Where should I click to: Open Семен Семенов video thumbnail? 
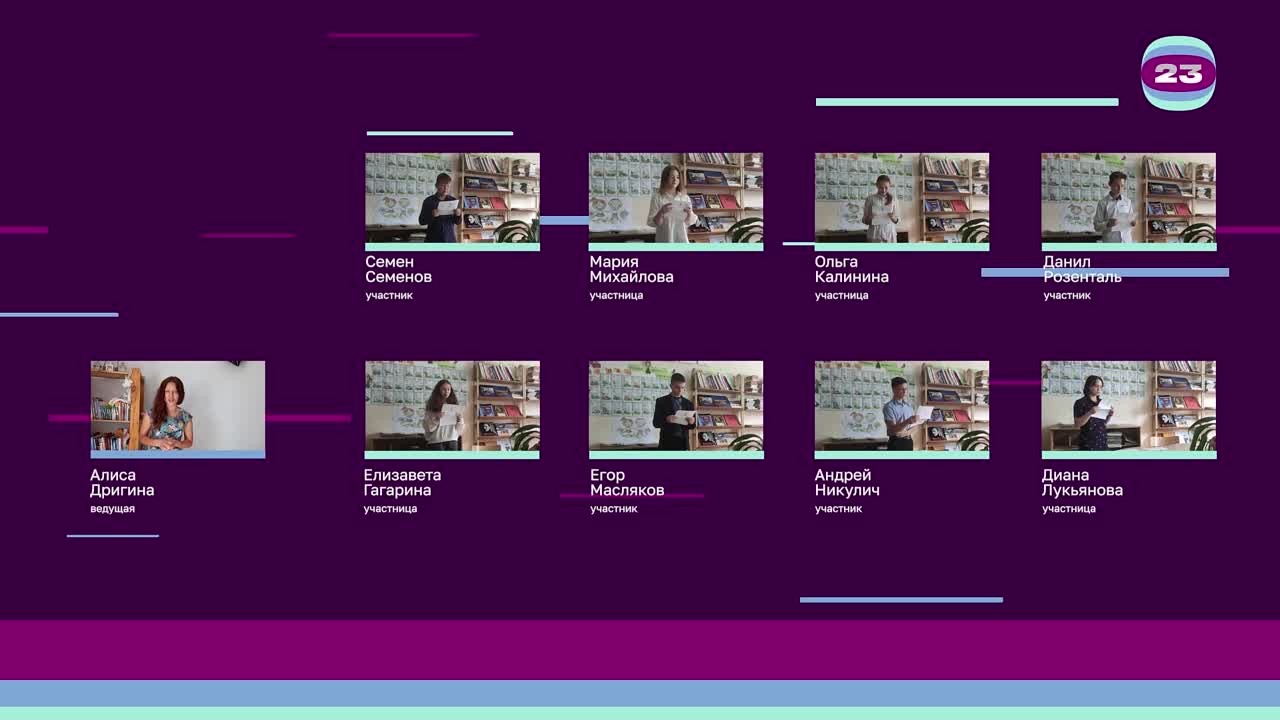coord(452,198)
